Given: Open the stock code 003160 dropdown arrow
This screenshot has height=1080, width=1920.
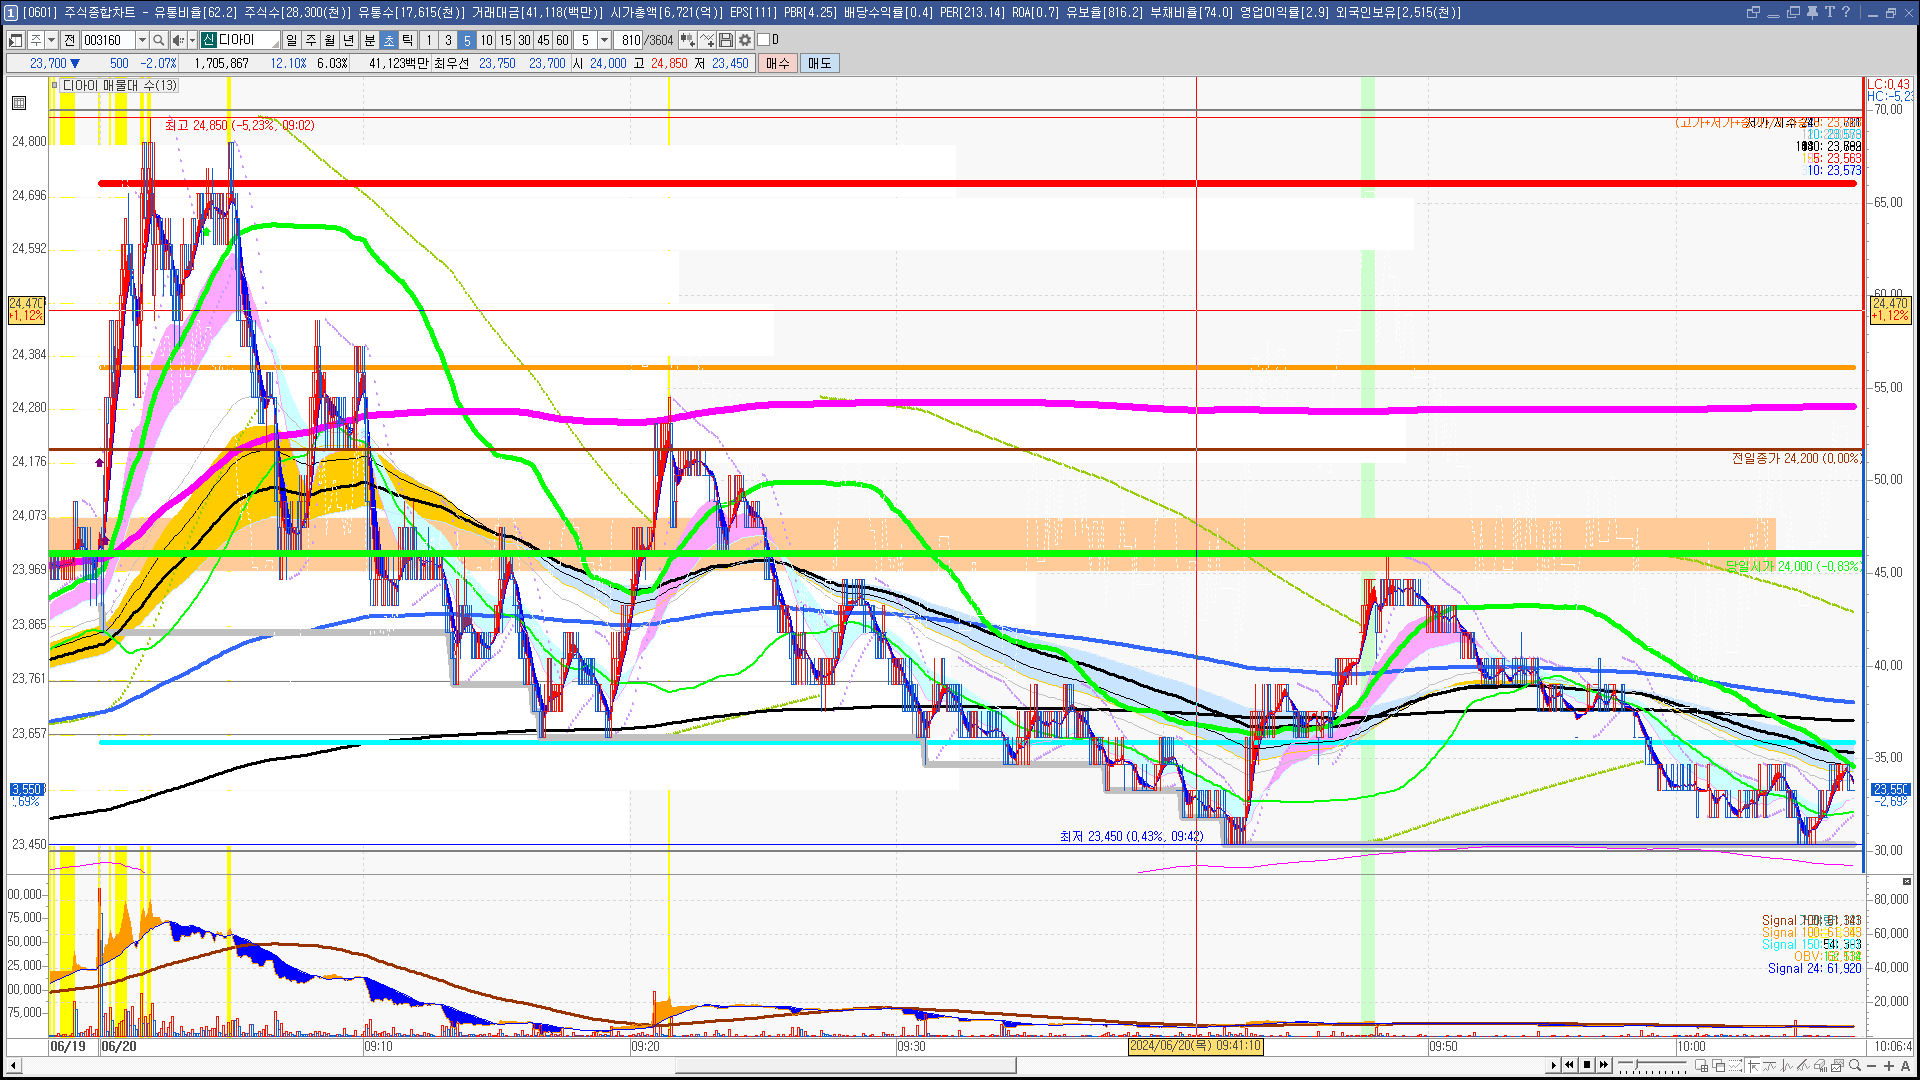Looking at the screenshot, I should point(142,40).
